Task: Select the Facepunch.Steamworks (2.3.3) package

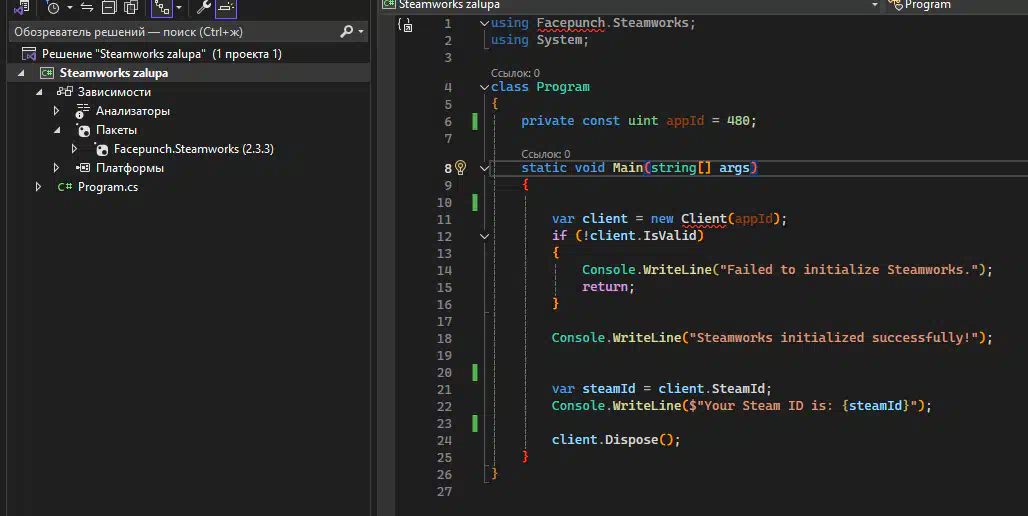Action: pyautogui.click(x=193, y=149)
